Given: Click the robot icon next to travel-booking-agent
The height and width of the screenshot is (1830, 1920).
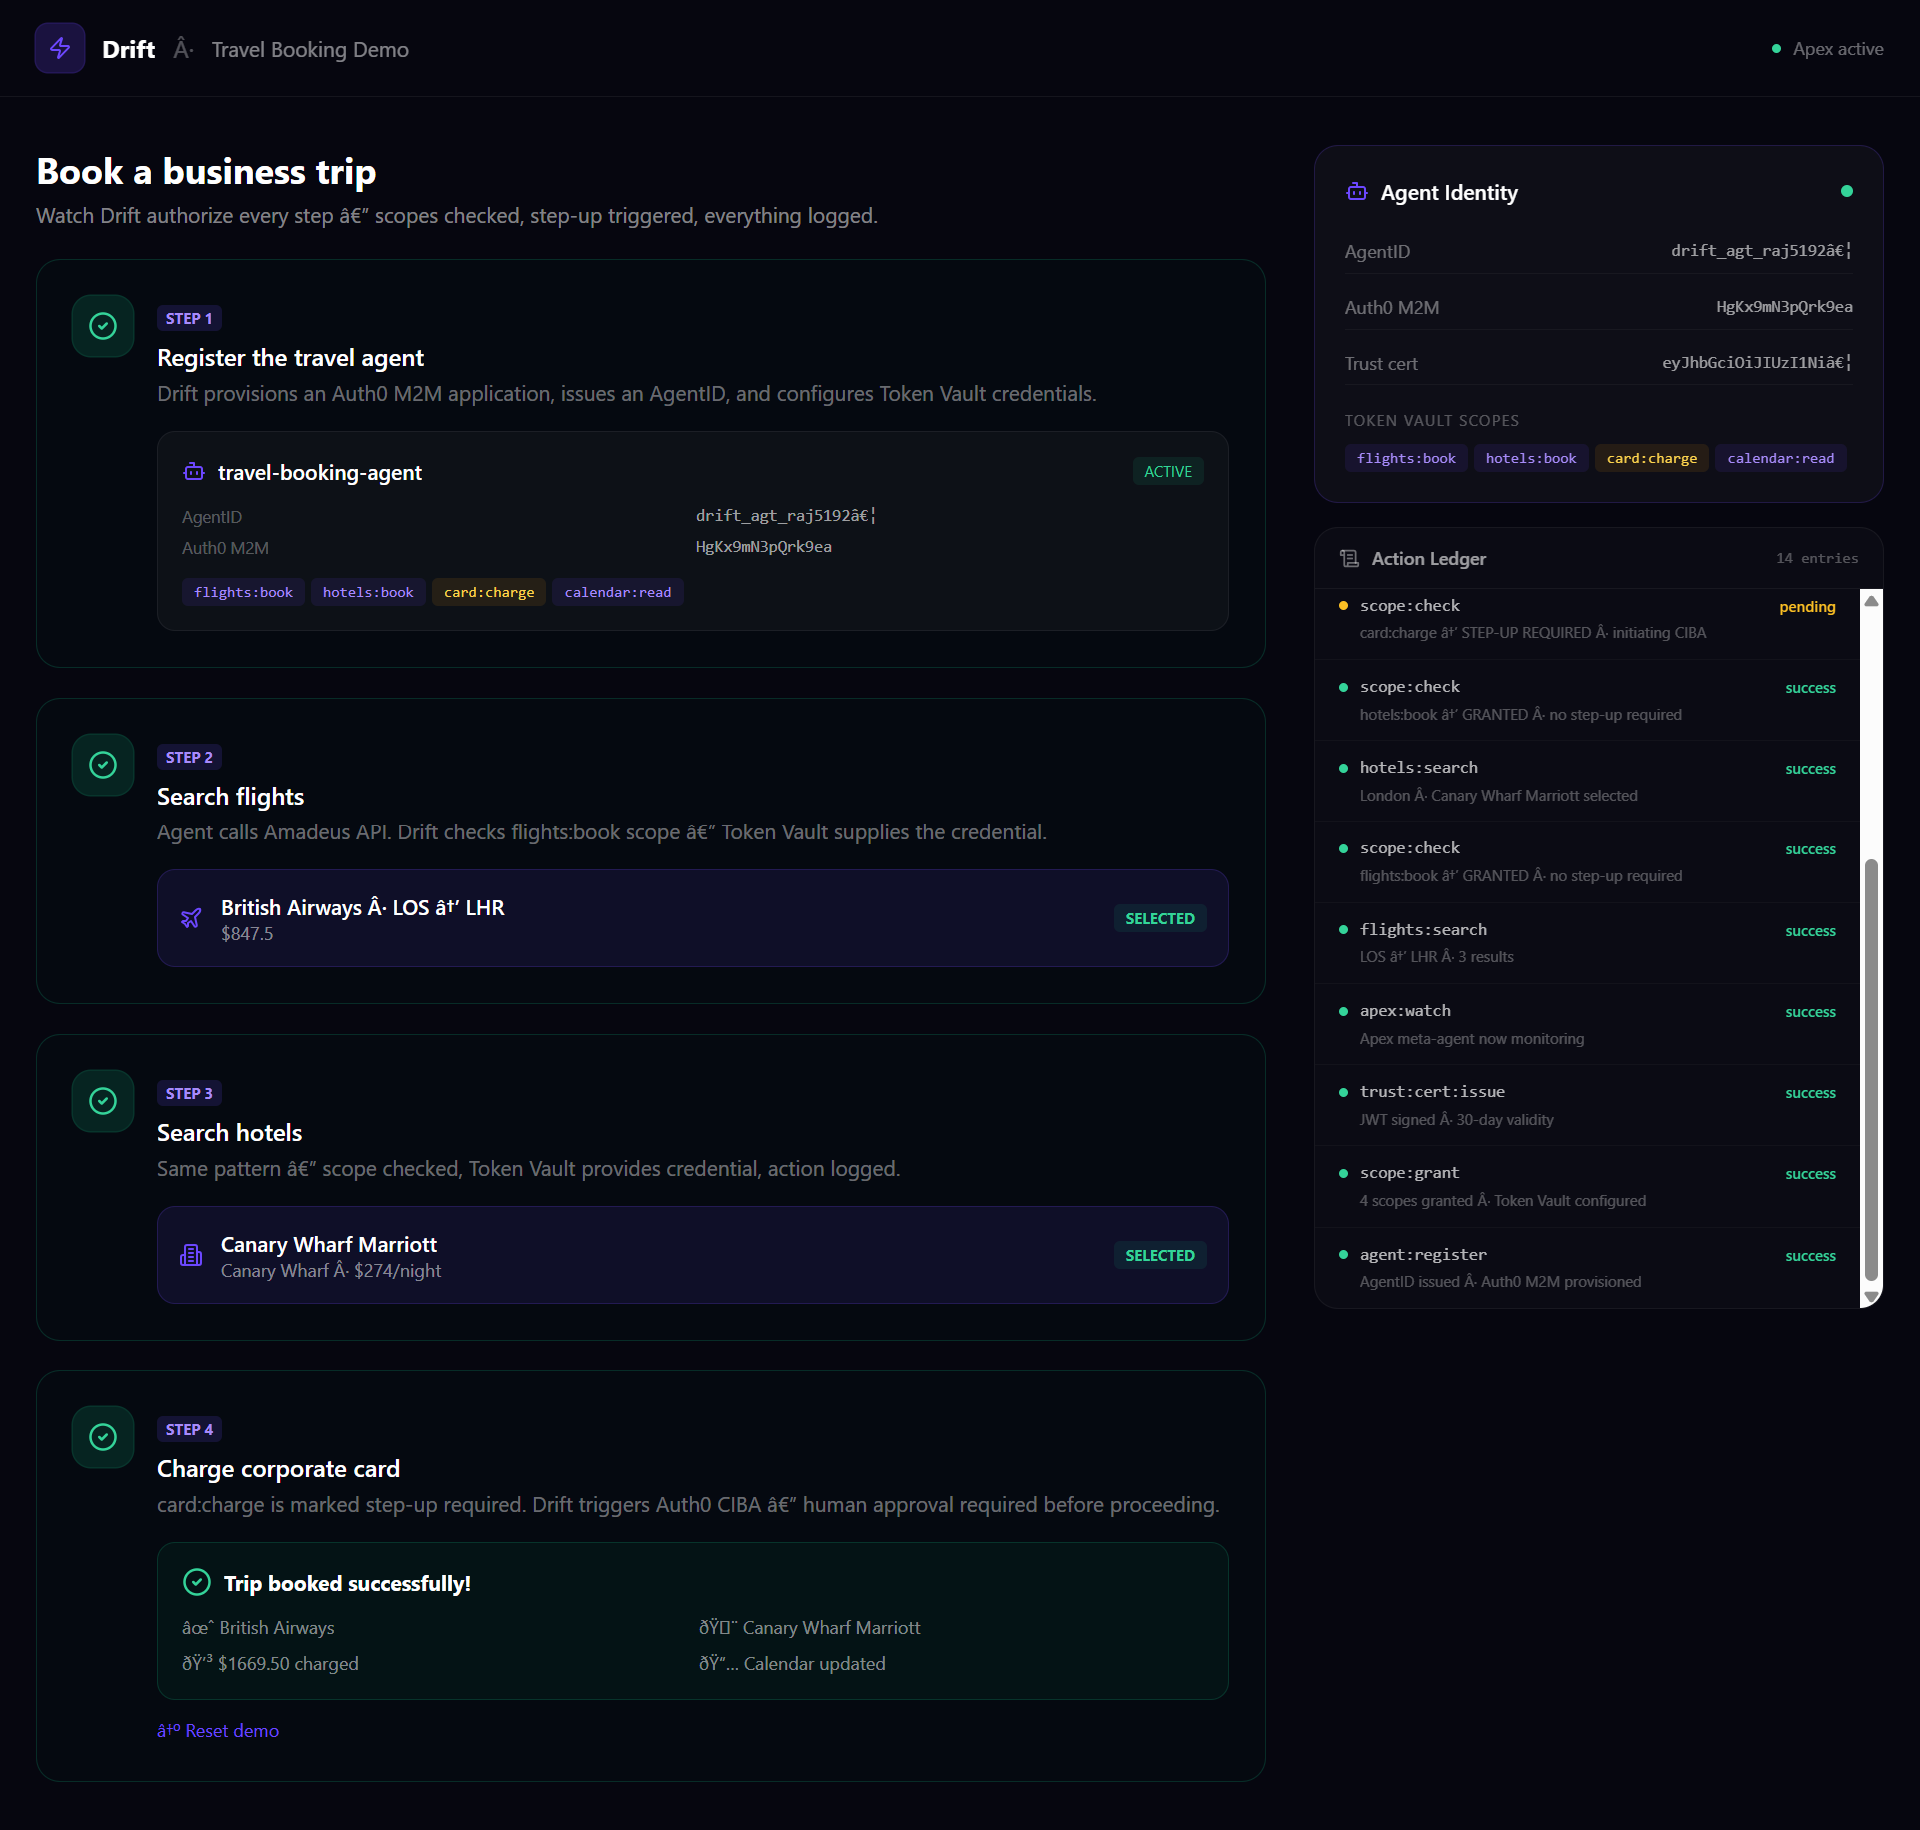Looking at the screenshot, I should click(194, 472).
